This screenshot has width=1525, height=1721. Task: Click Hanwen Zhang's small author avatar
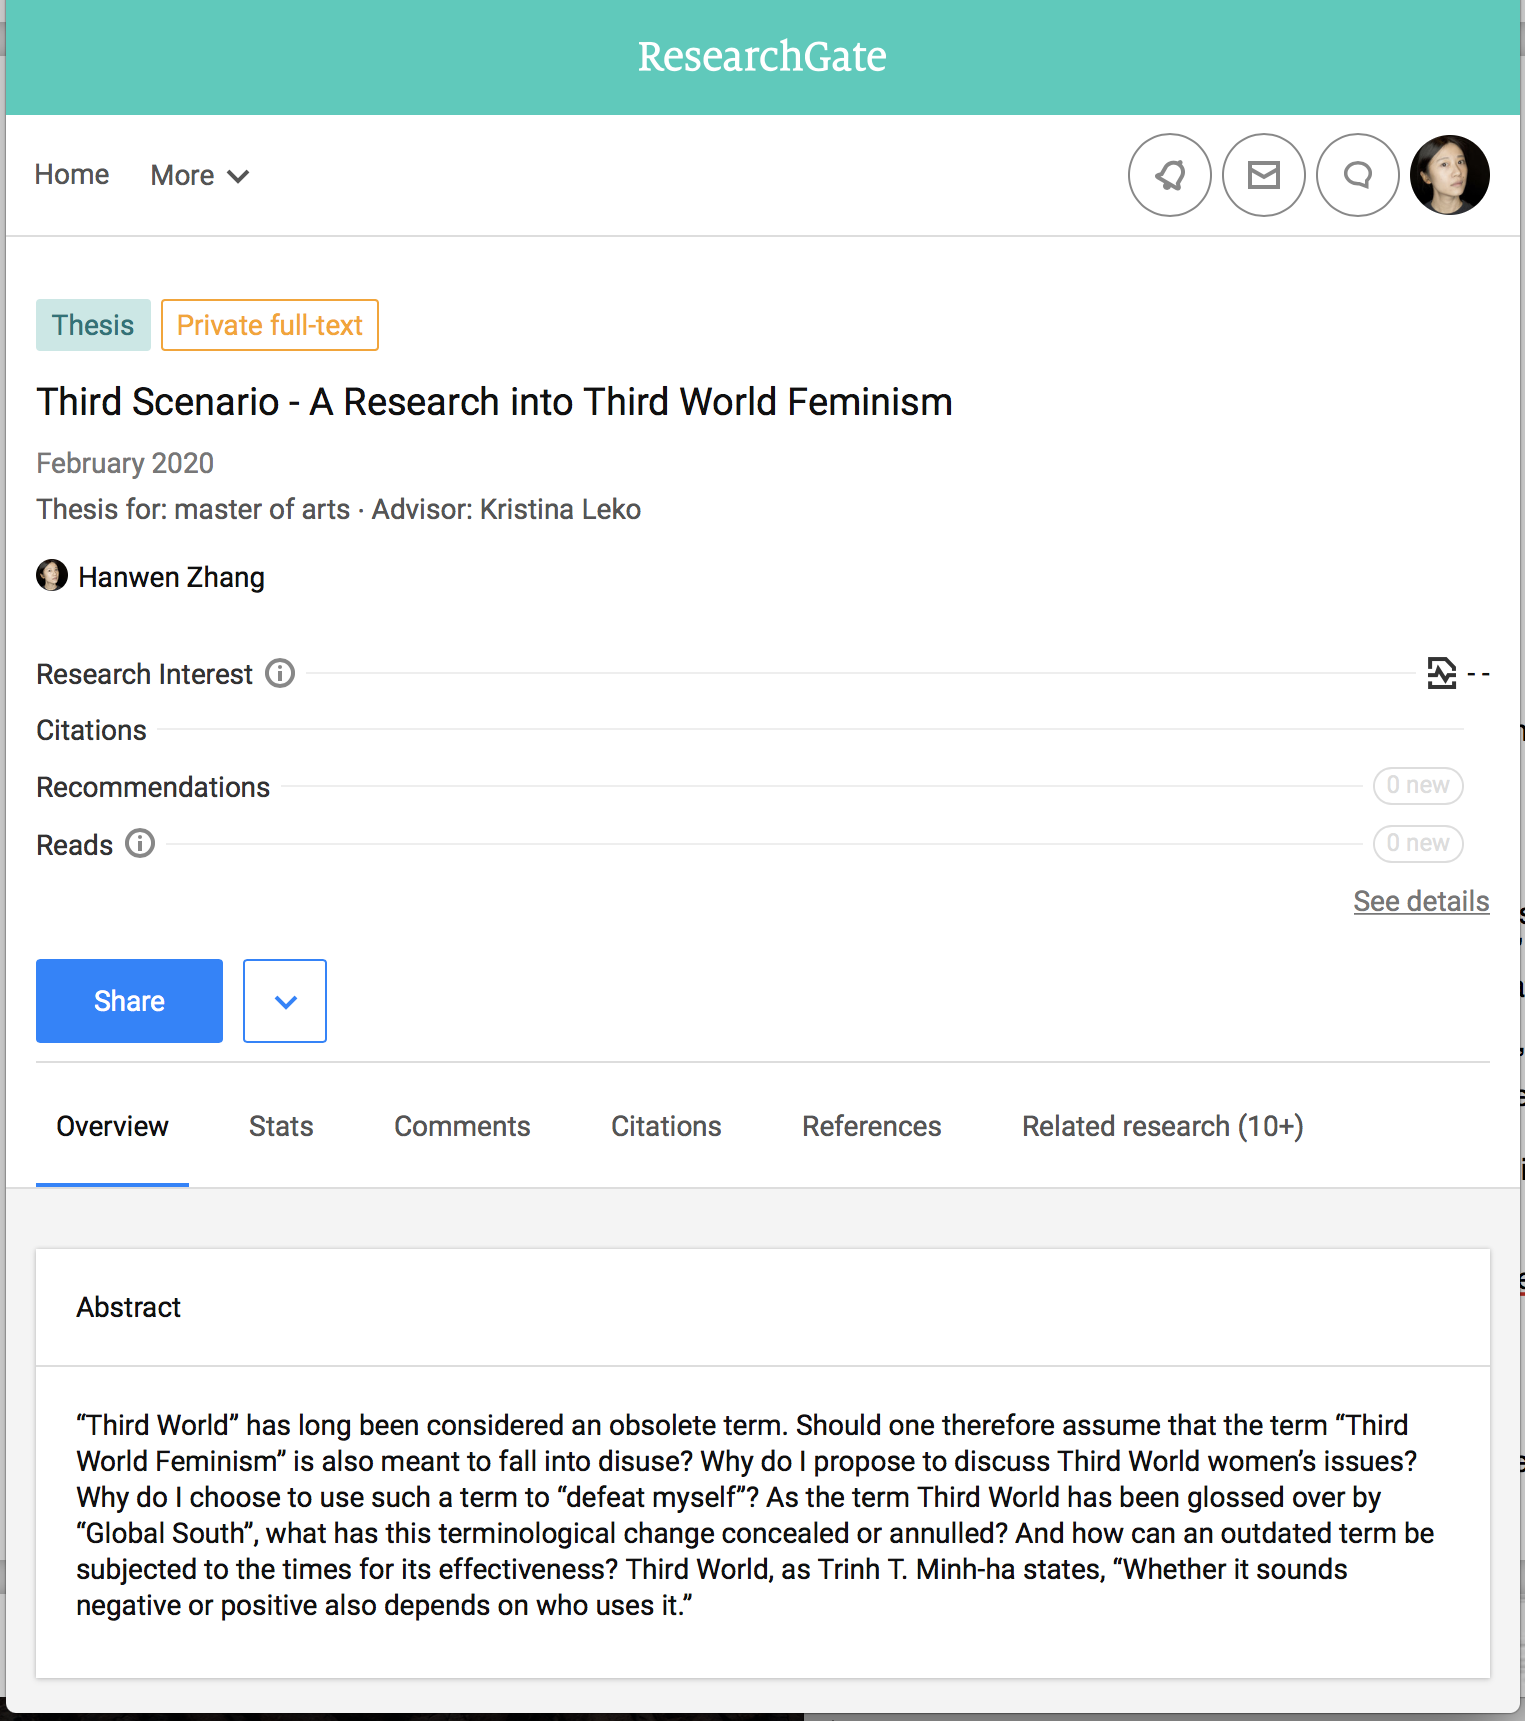(x=52, y=576)
